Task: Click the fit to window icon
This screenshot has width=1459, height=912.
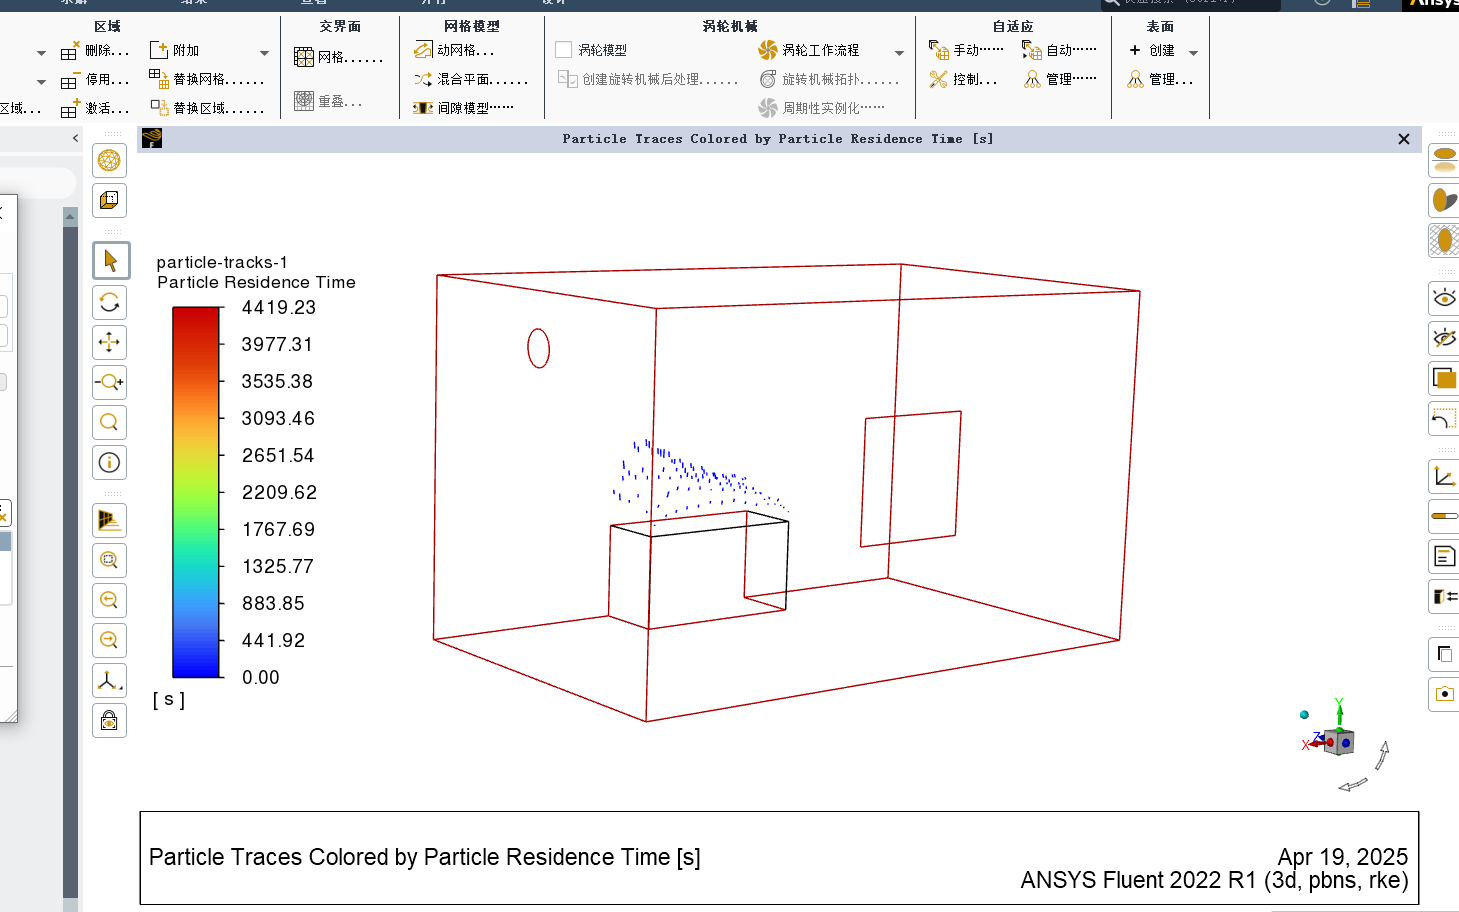Action: click(110, 560)
